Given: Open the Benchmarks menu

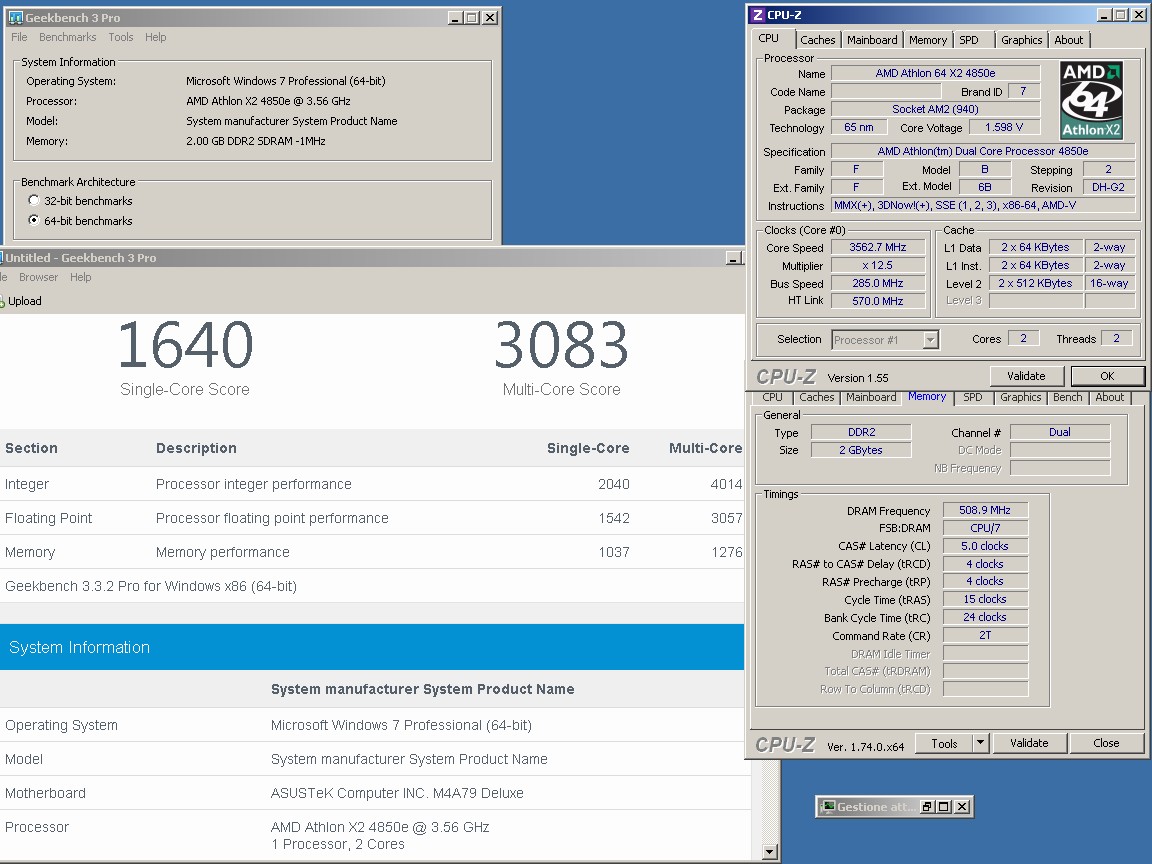Looking at the screenshot, I should click(68, 37).
